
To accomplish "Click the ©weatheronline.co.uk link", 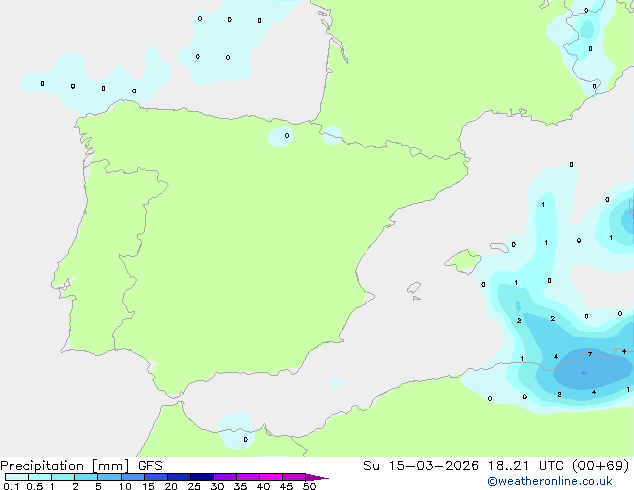I will (550, 481).
